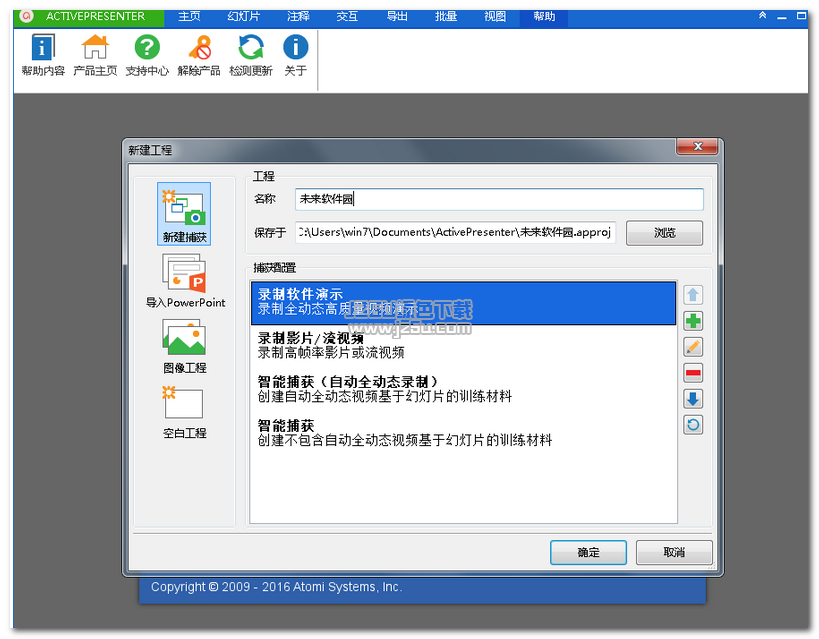
Task: Choose 导入PowerPoint project type
Action: [x=185, y=281]
